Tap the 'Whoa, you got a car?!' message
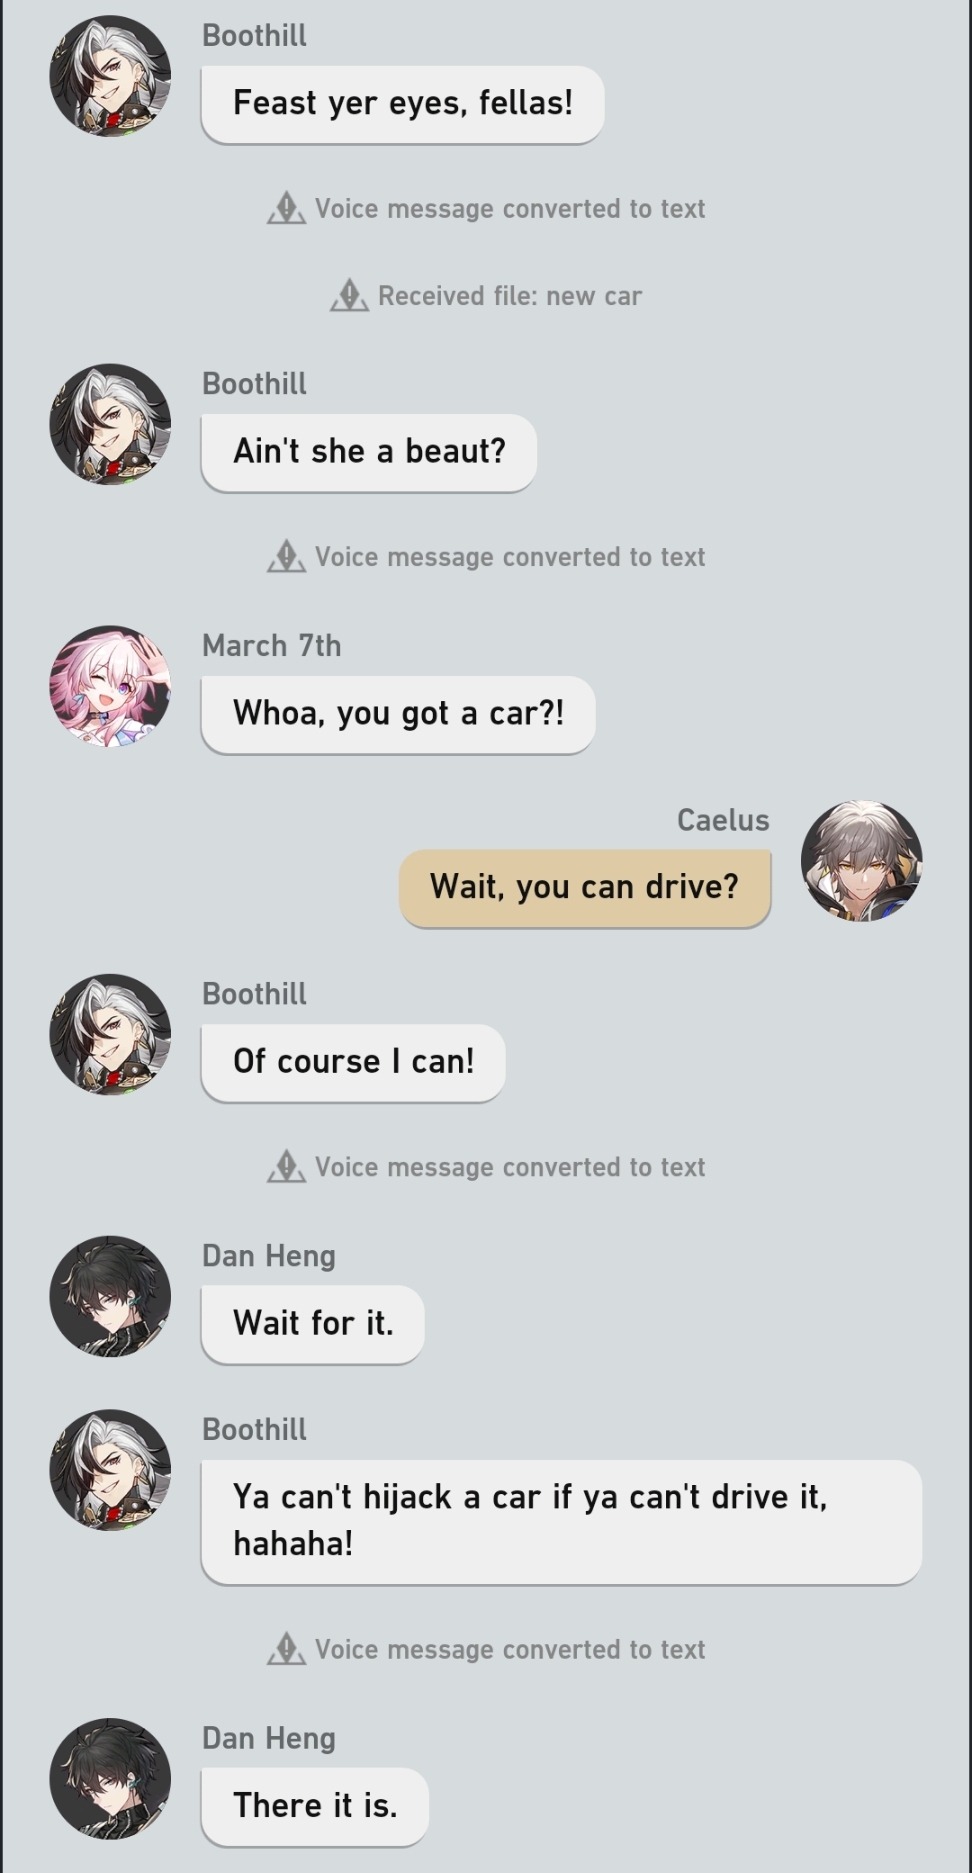 click(398, 714)
